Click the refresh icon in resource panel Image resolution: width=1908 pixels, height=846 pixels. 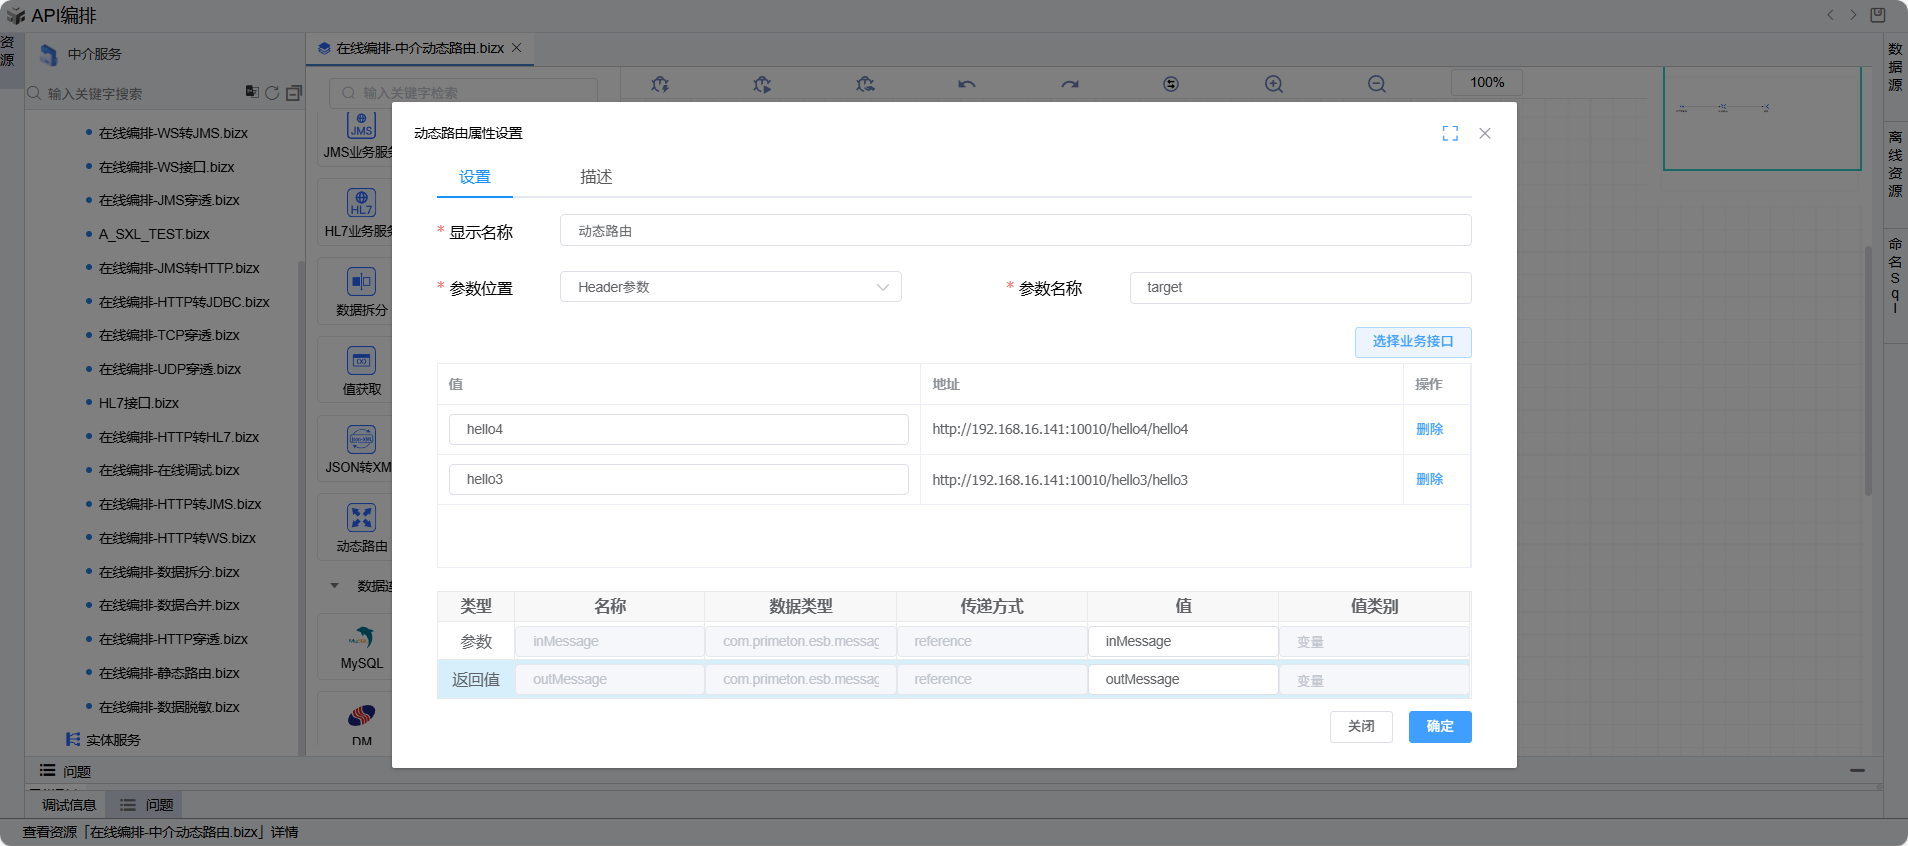272,93
